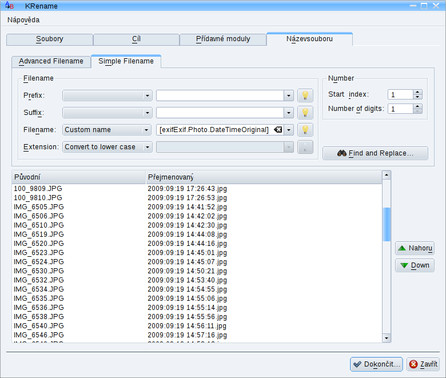Switch to the Soubory tab
Screen dimensions: 446x378
coord(49,39)
